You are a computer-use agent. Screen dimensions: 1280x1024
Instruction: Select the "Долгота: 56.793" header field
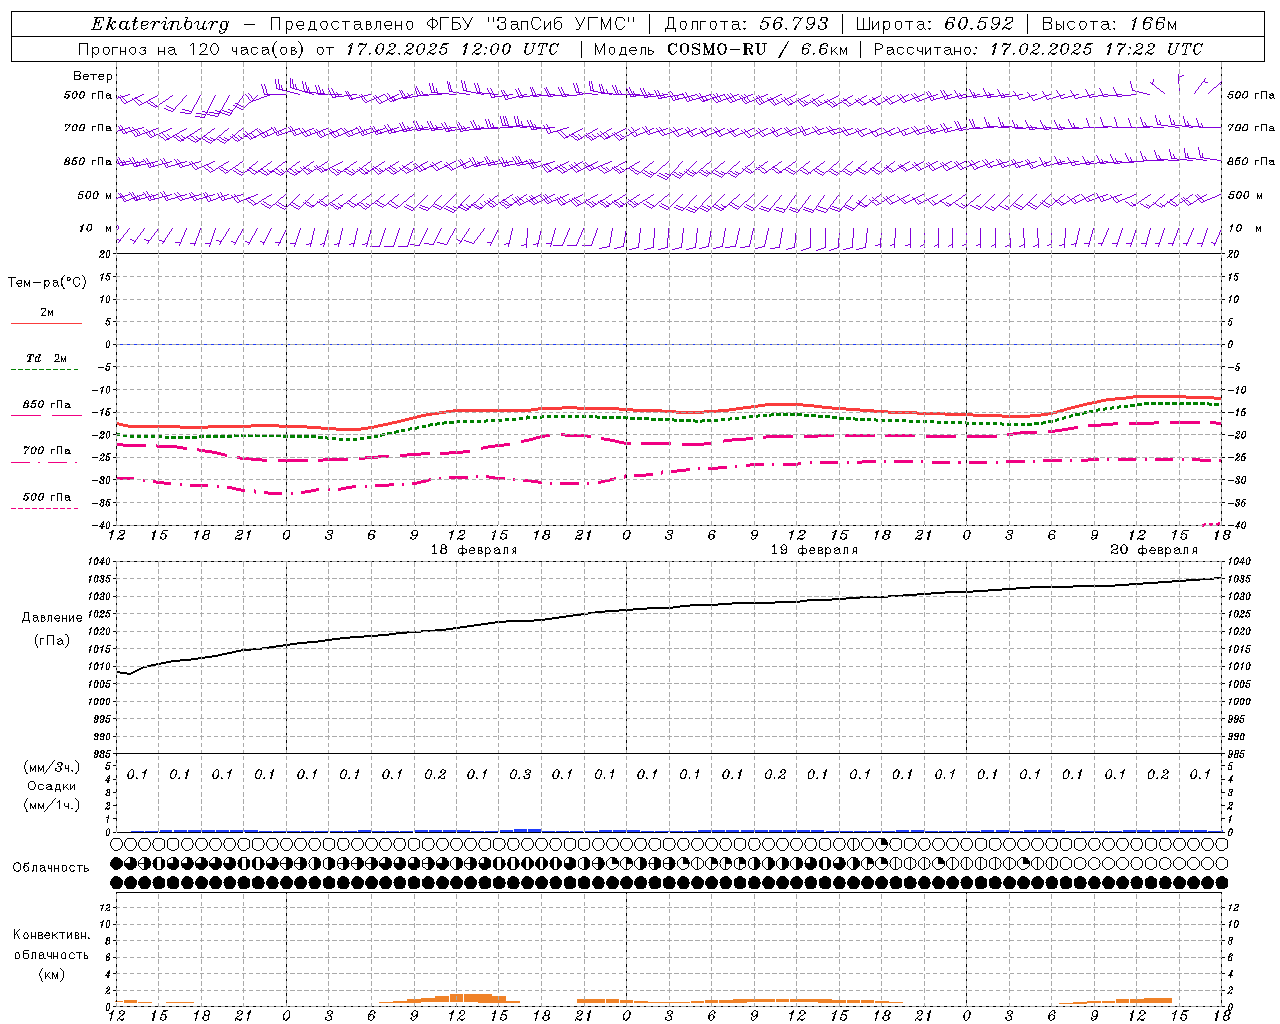(x=746, y=24)
